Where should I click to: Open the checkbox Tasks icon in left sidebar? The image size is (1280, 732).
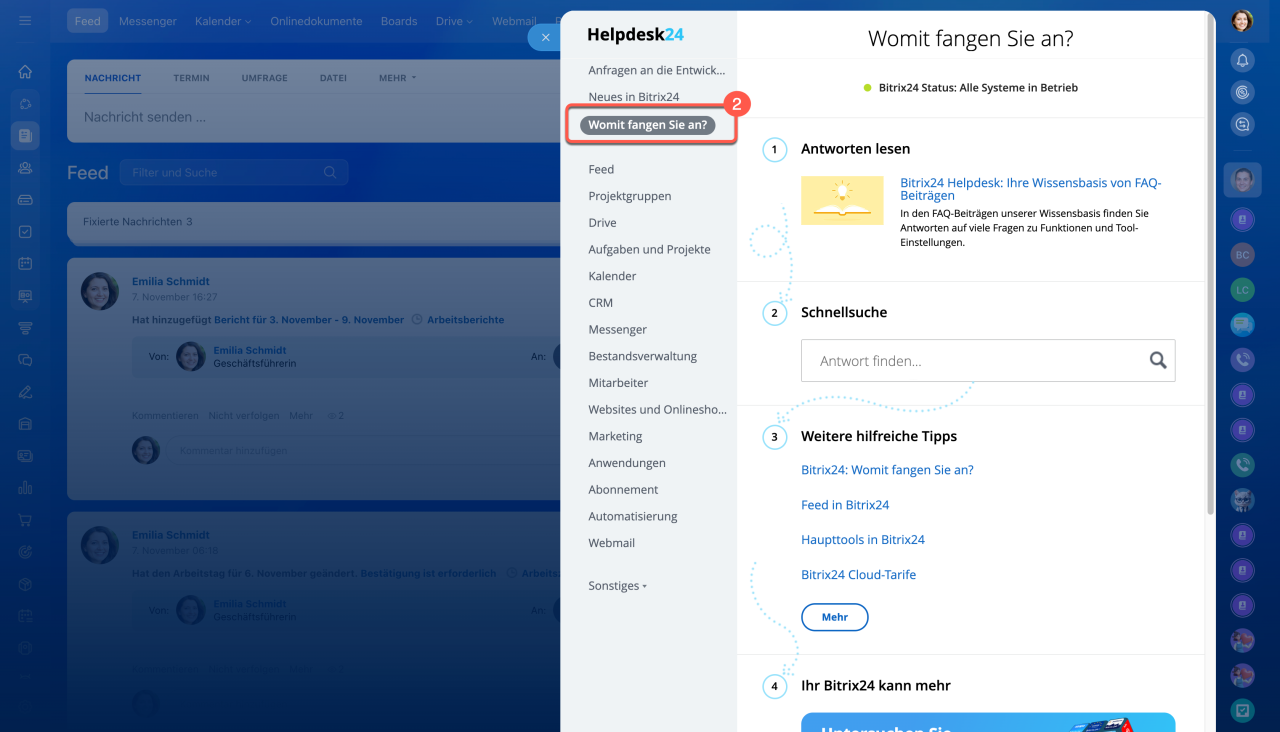tap(25, 232)
